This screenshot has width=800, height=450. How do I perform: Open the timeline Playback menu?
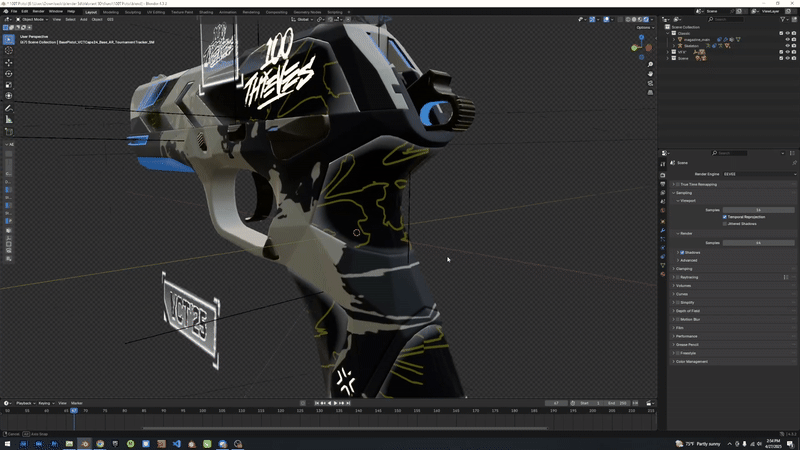(x=24, y=403)
